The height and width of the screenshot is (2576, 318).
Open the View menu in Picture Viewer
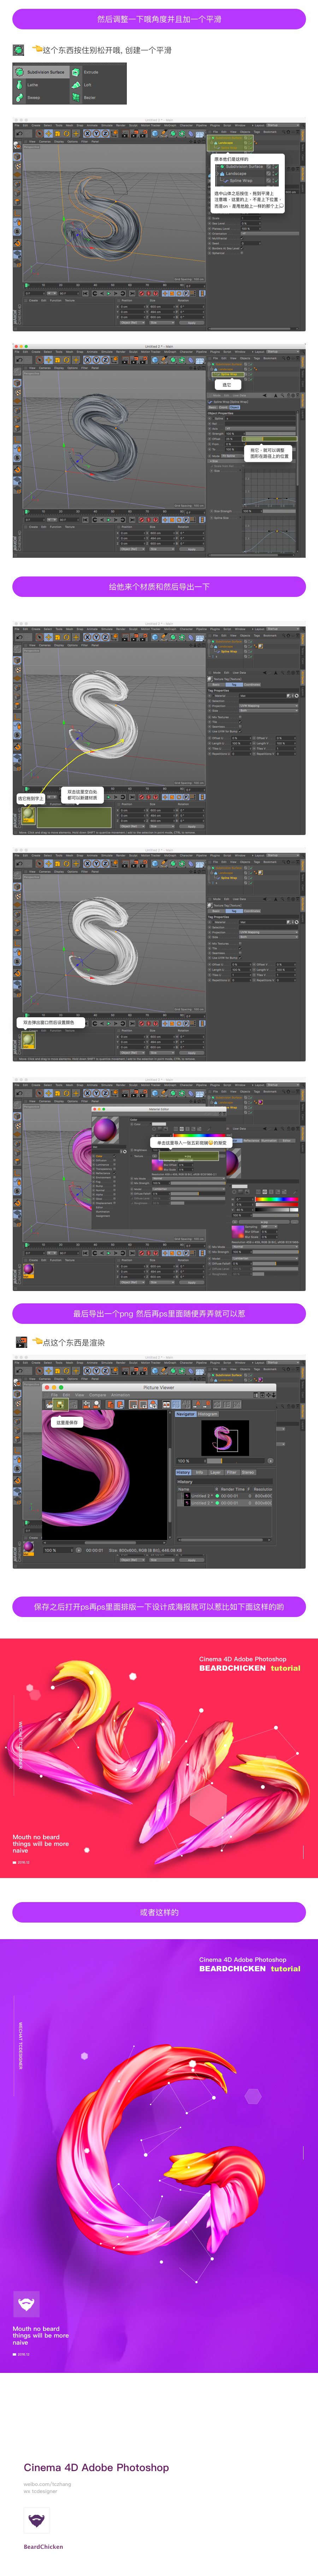(80, 1395)
